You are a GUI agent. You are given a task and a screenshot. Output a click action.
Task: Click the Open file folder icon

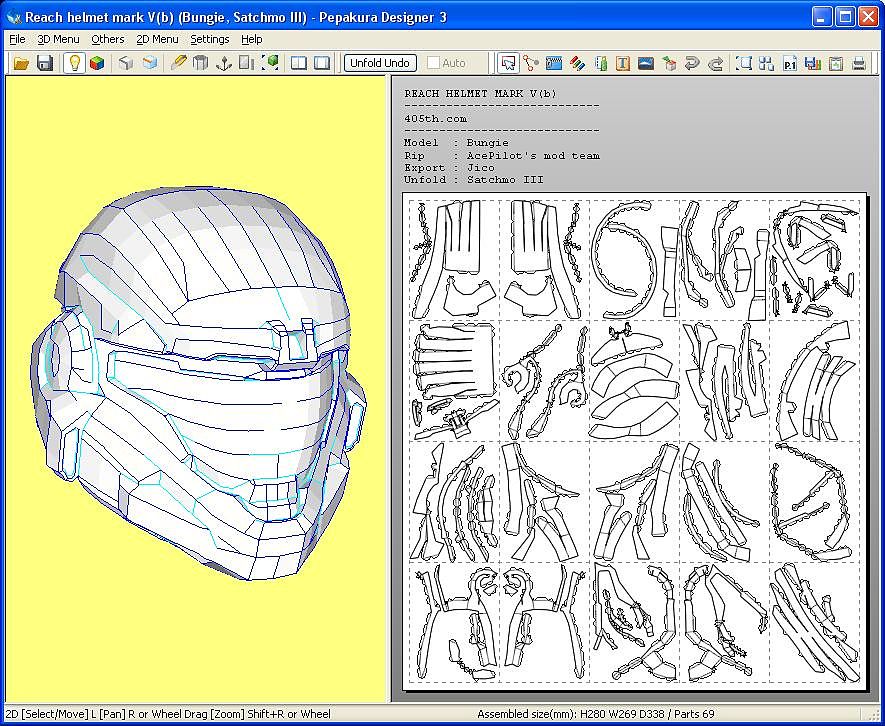click(x=21, y=63)
